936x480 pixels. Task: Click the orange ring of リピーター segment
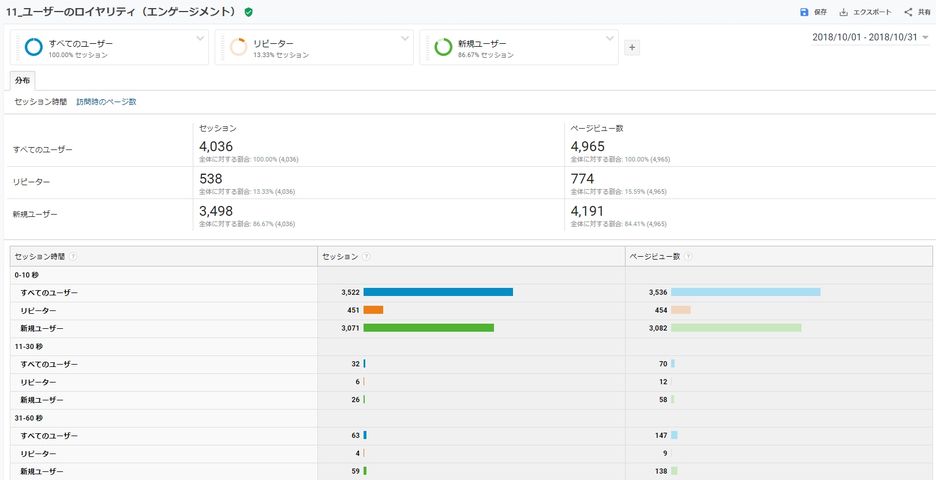click(238, 47)
